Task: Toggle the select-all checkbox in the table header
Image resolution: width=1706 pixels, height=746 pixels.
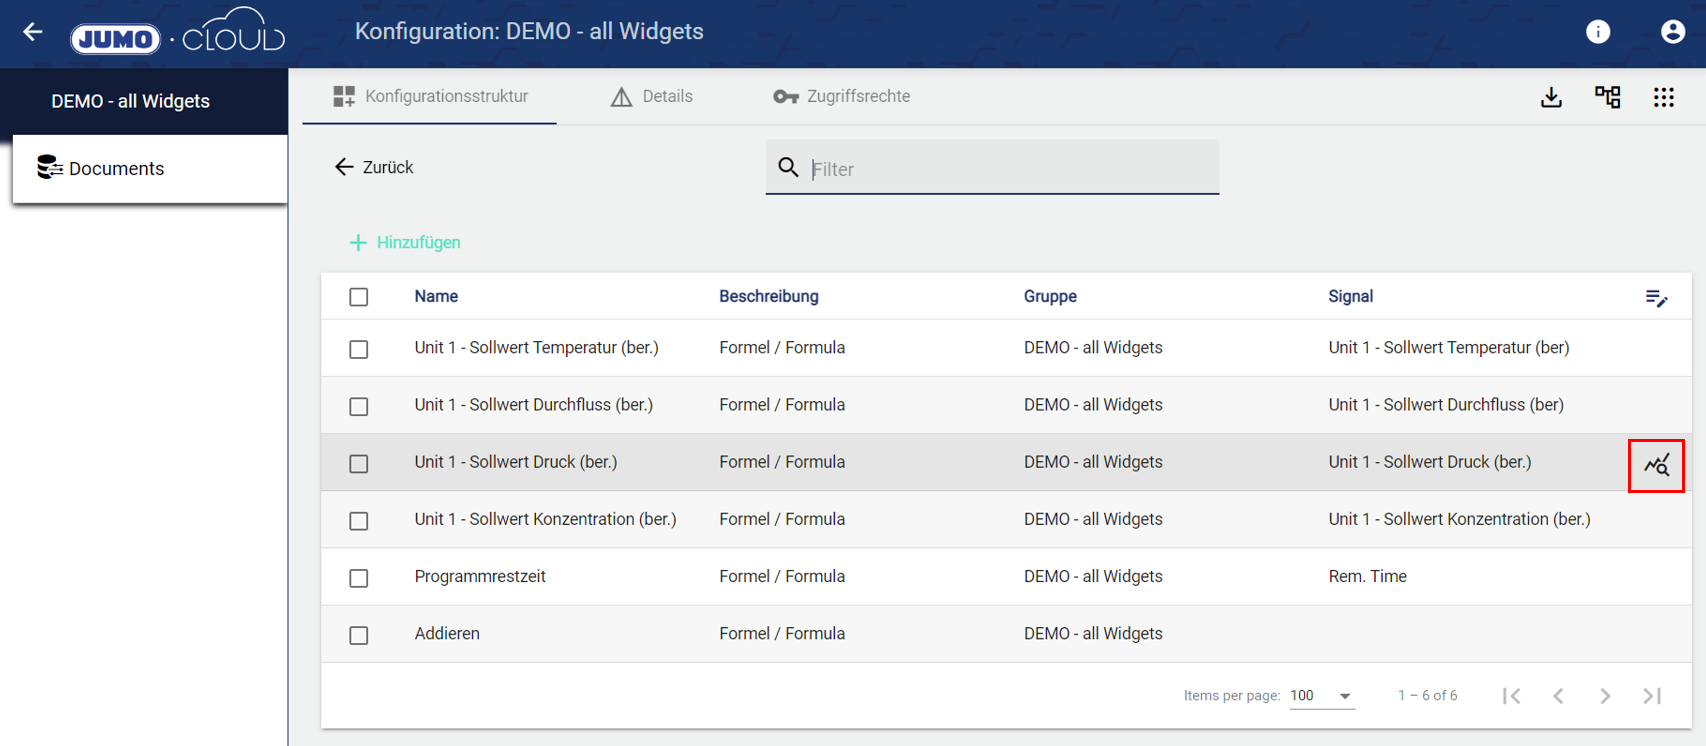Action: [359, 297]
